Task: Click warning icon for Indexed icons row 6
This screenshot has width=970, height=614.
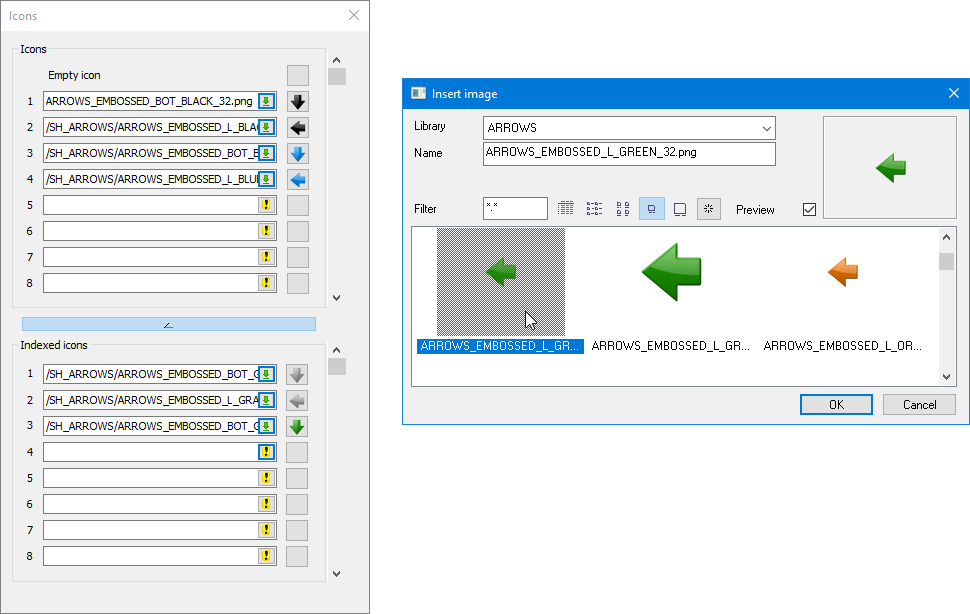Action: [x=267, y=504]
